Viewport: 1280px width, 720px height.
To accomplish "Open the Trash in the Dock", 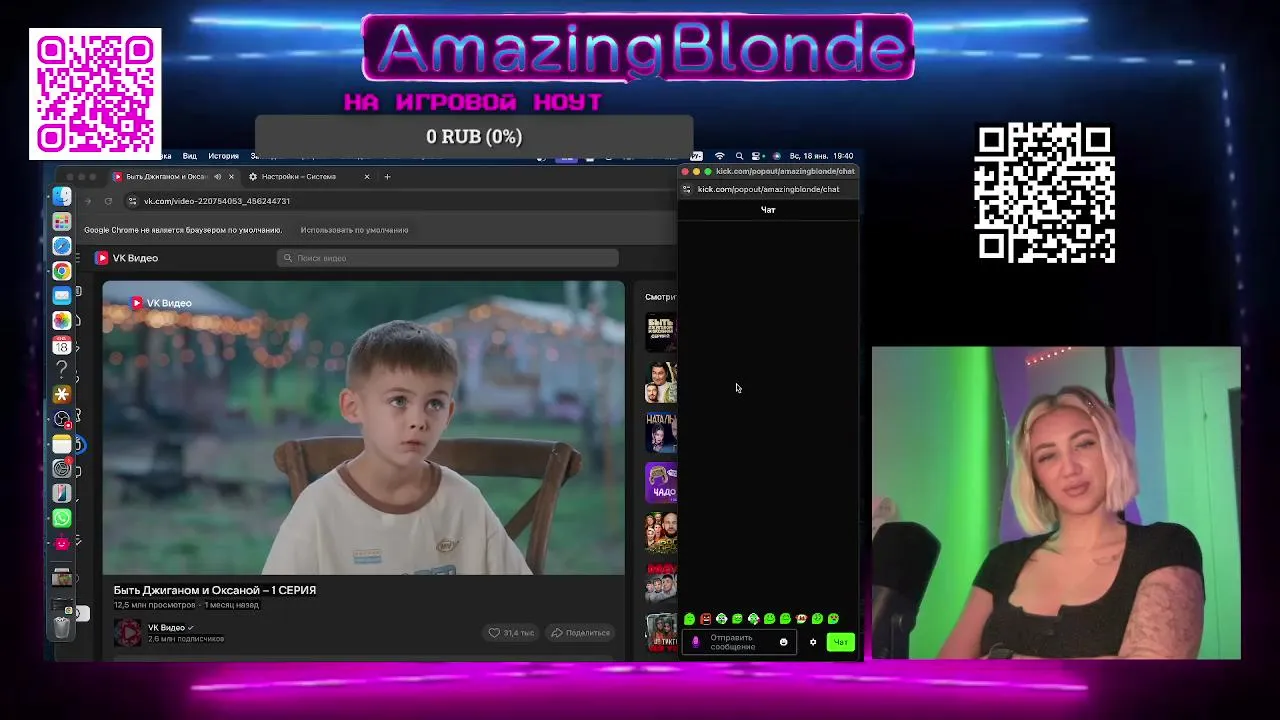I will [x=62, y=627].
